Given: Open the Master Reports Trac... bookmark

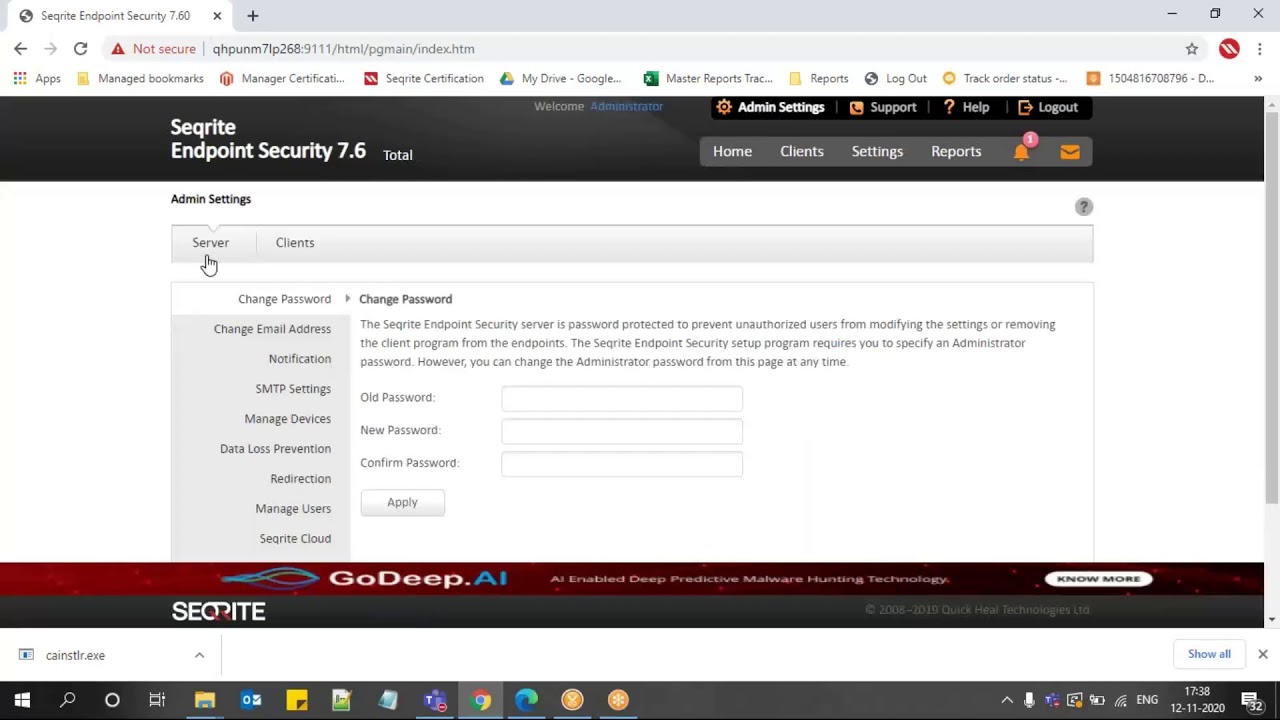Looking at the screenshot, I should [708, 78].
